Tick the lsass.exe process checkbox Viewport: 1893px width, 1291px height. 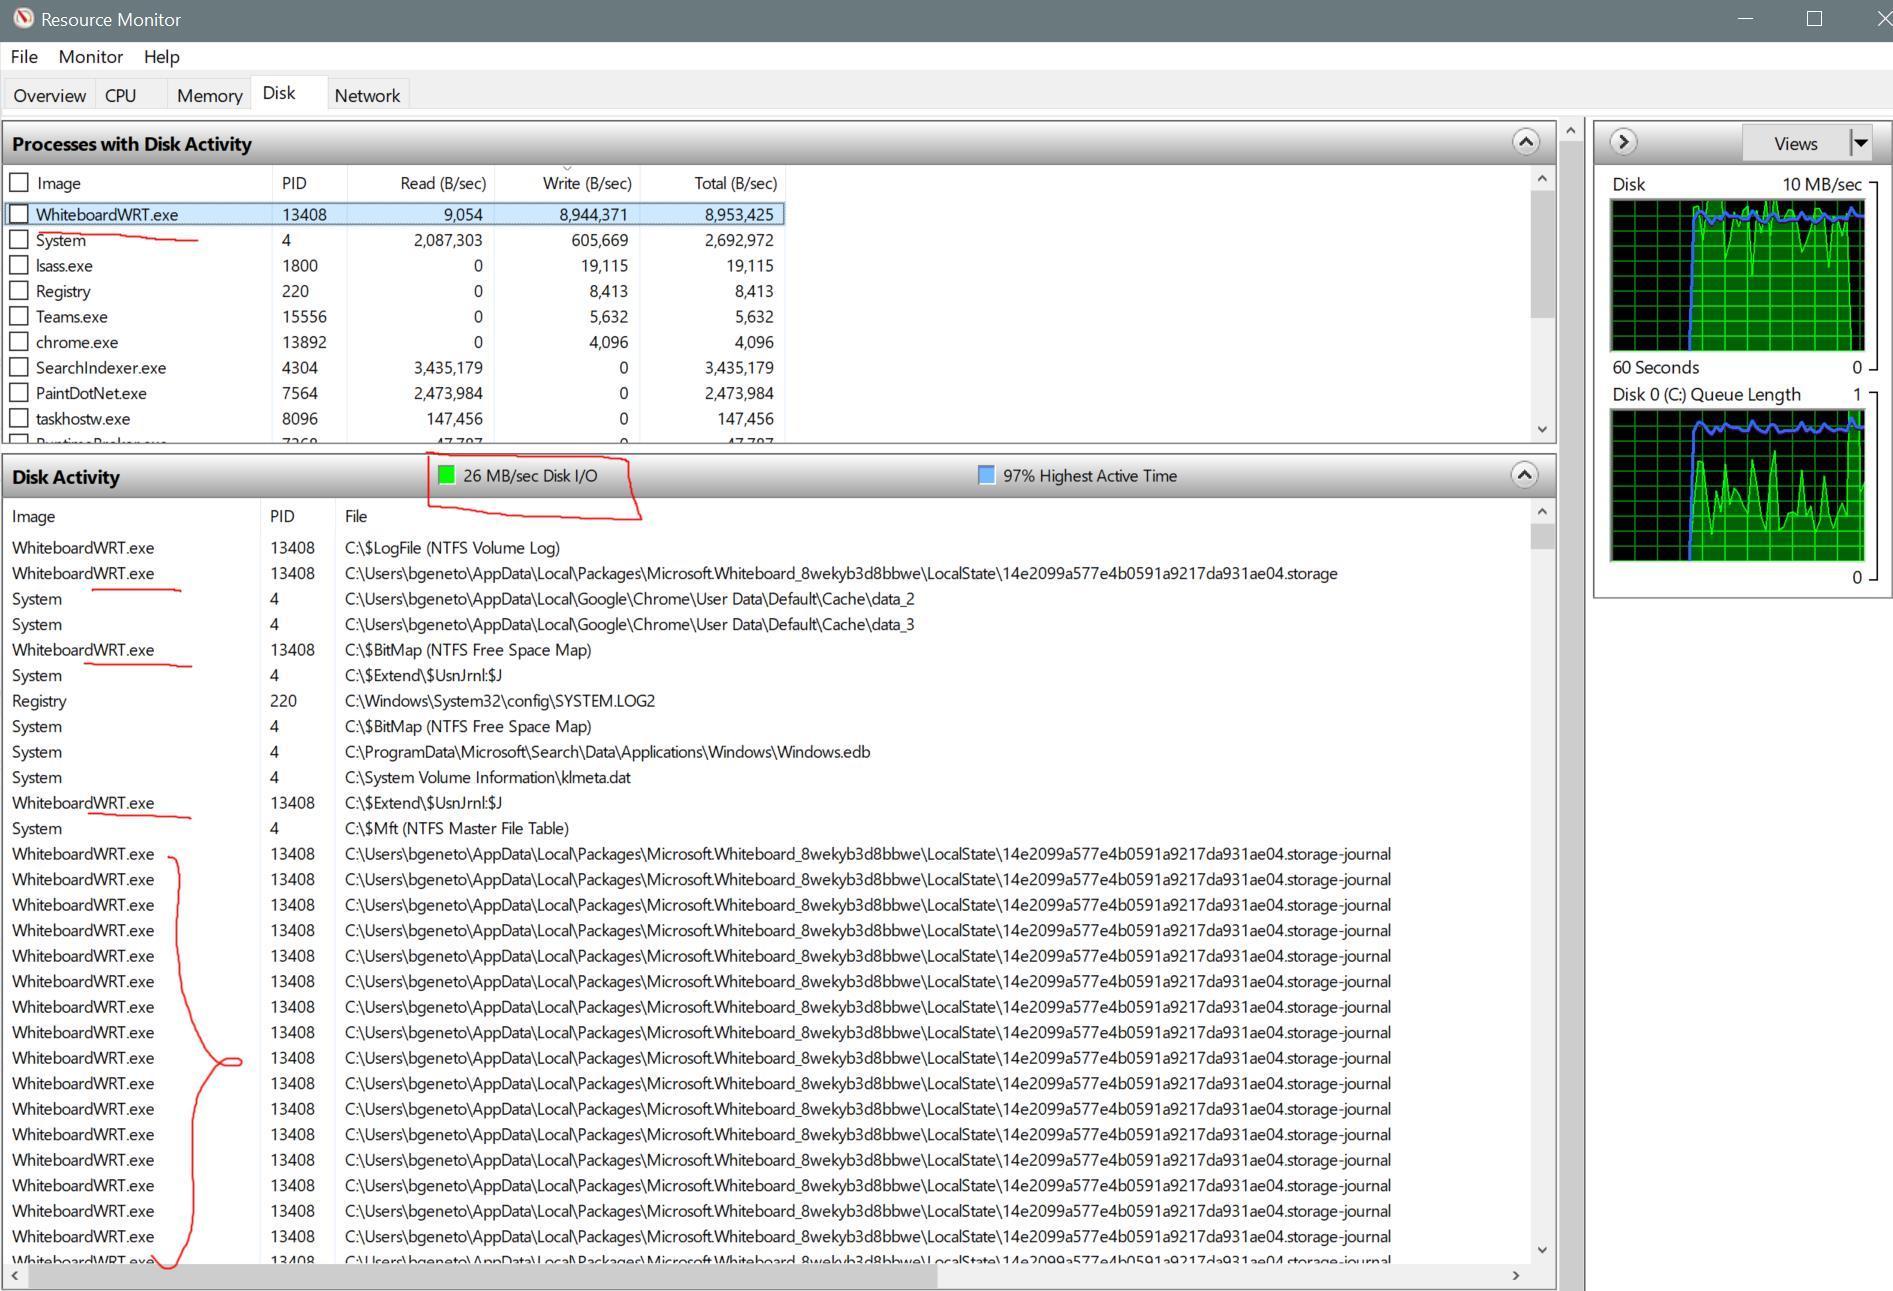click(x=19, y=265)
